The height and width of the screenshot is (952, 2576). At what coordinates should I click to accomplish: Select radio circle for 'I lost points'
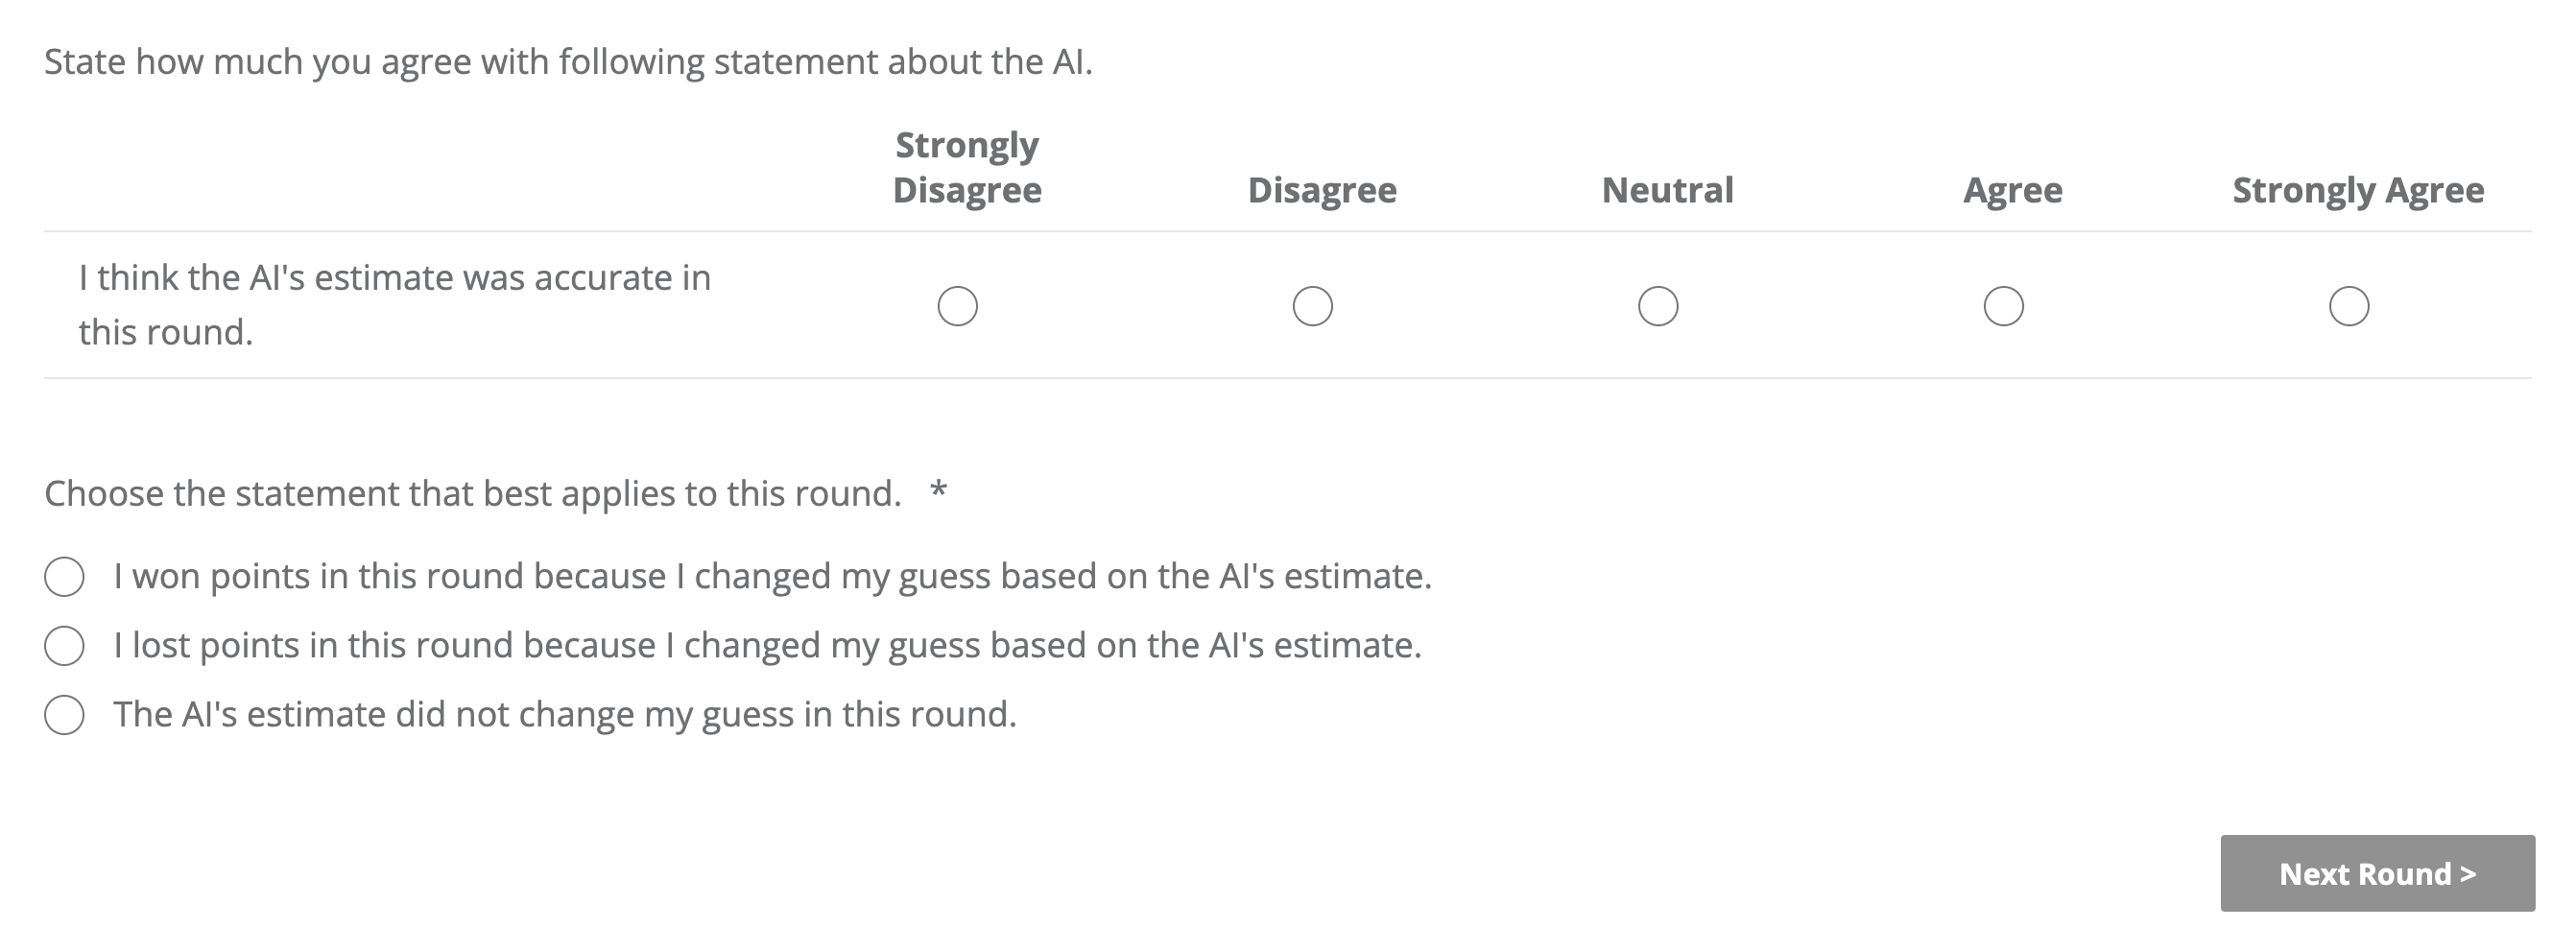pos(64,646)
